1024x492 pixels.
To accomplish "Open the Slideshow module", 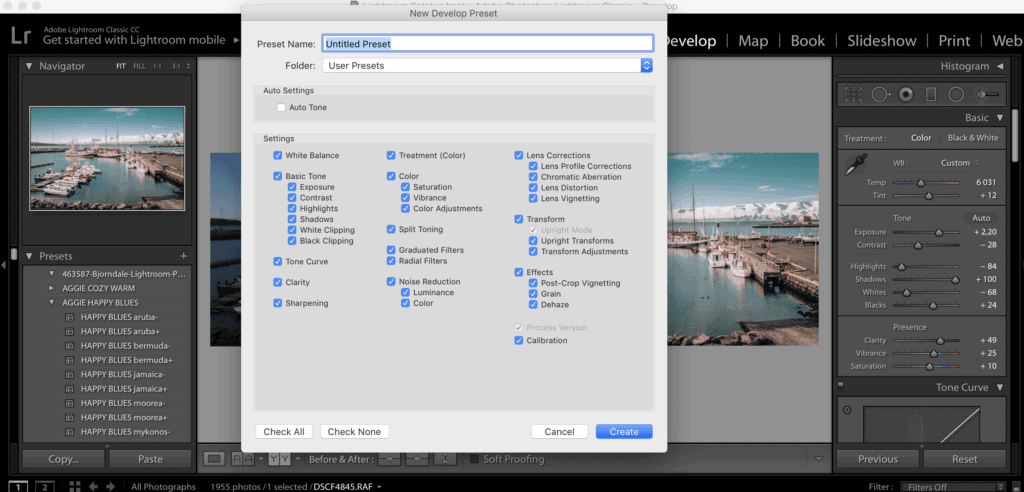I will [x=881, y=41].
